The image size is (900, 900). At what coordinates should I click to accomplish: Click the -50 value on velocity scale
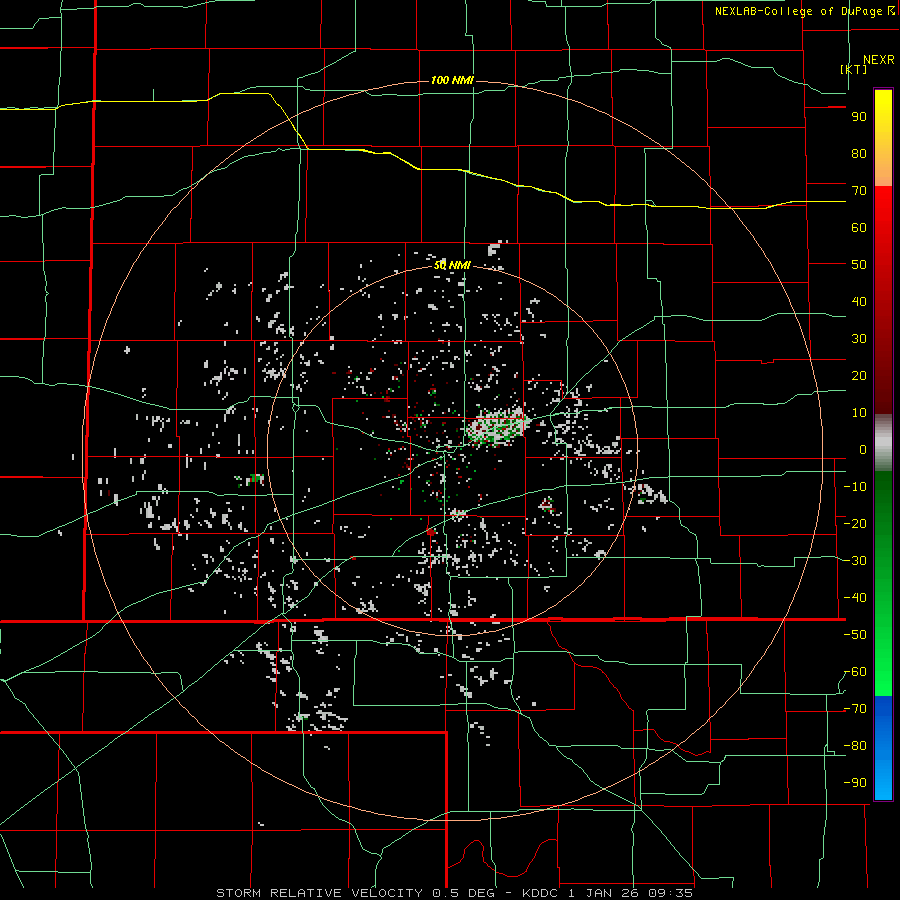click(x=855, y=635)
